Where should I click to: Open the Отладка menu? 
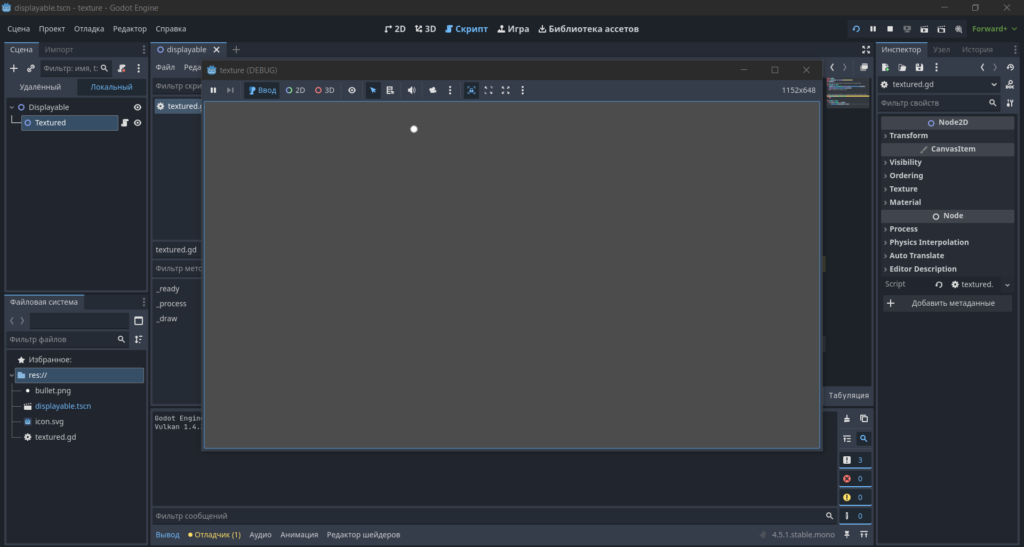[89, 29]
